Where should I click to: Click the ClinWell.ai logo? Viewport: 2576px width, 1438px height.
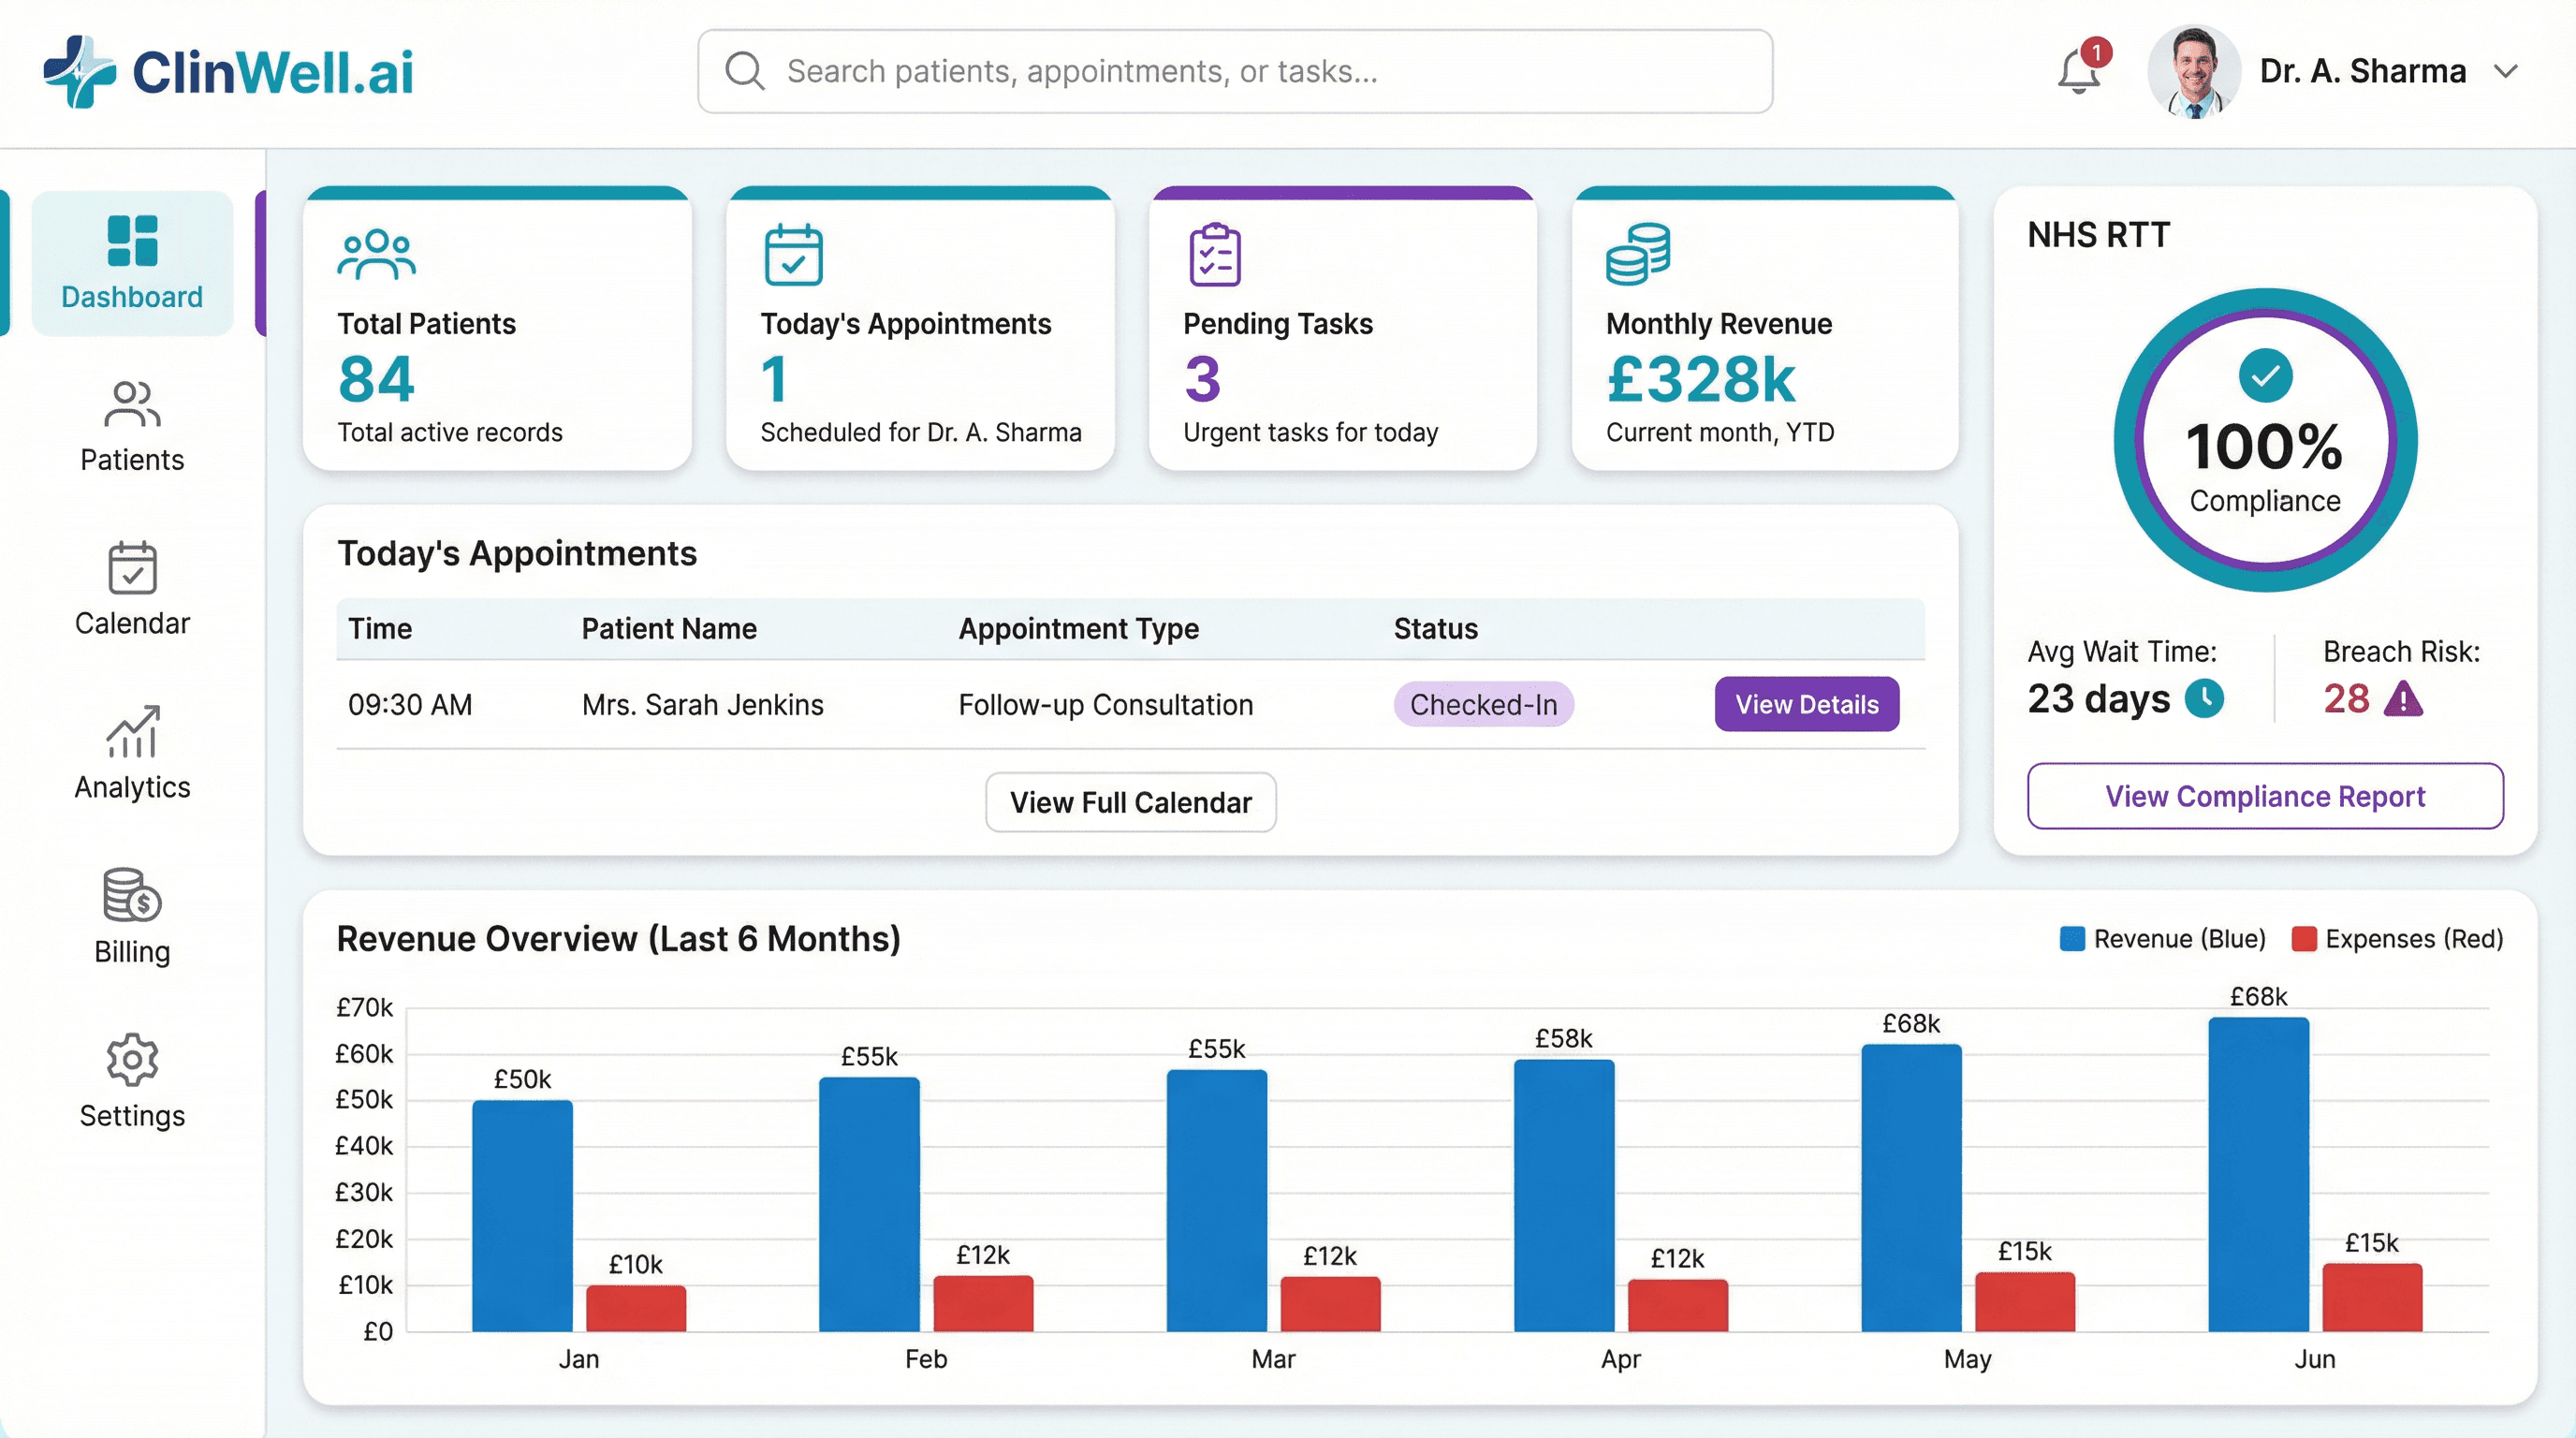point(228,70)
